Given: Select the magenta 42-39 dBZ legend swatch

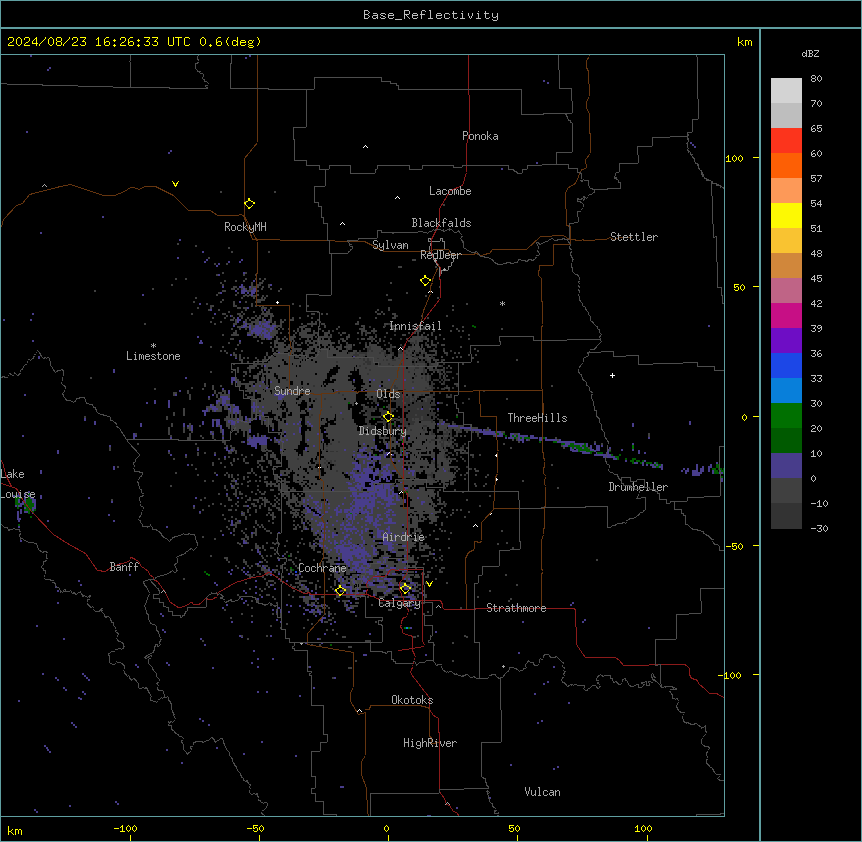Looking at the screenshot, I should [x=786, y=315].
